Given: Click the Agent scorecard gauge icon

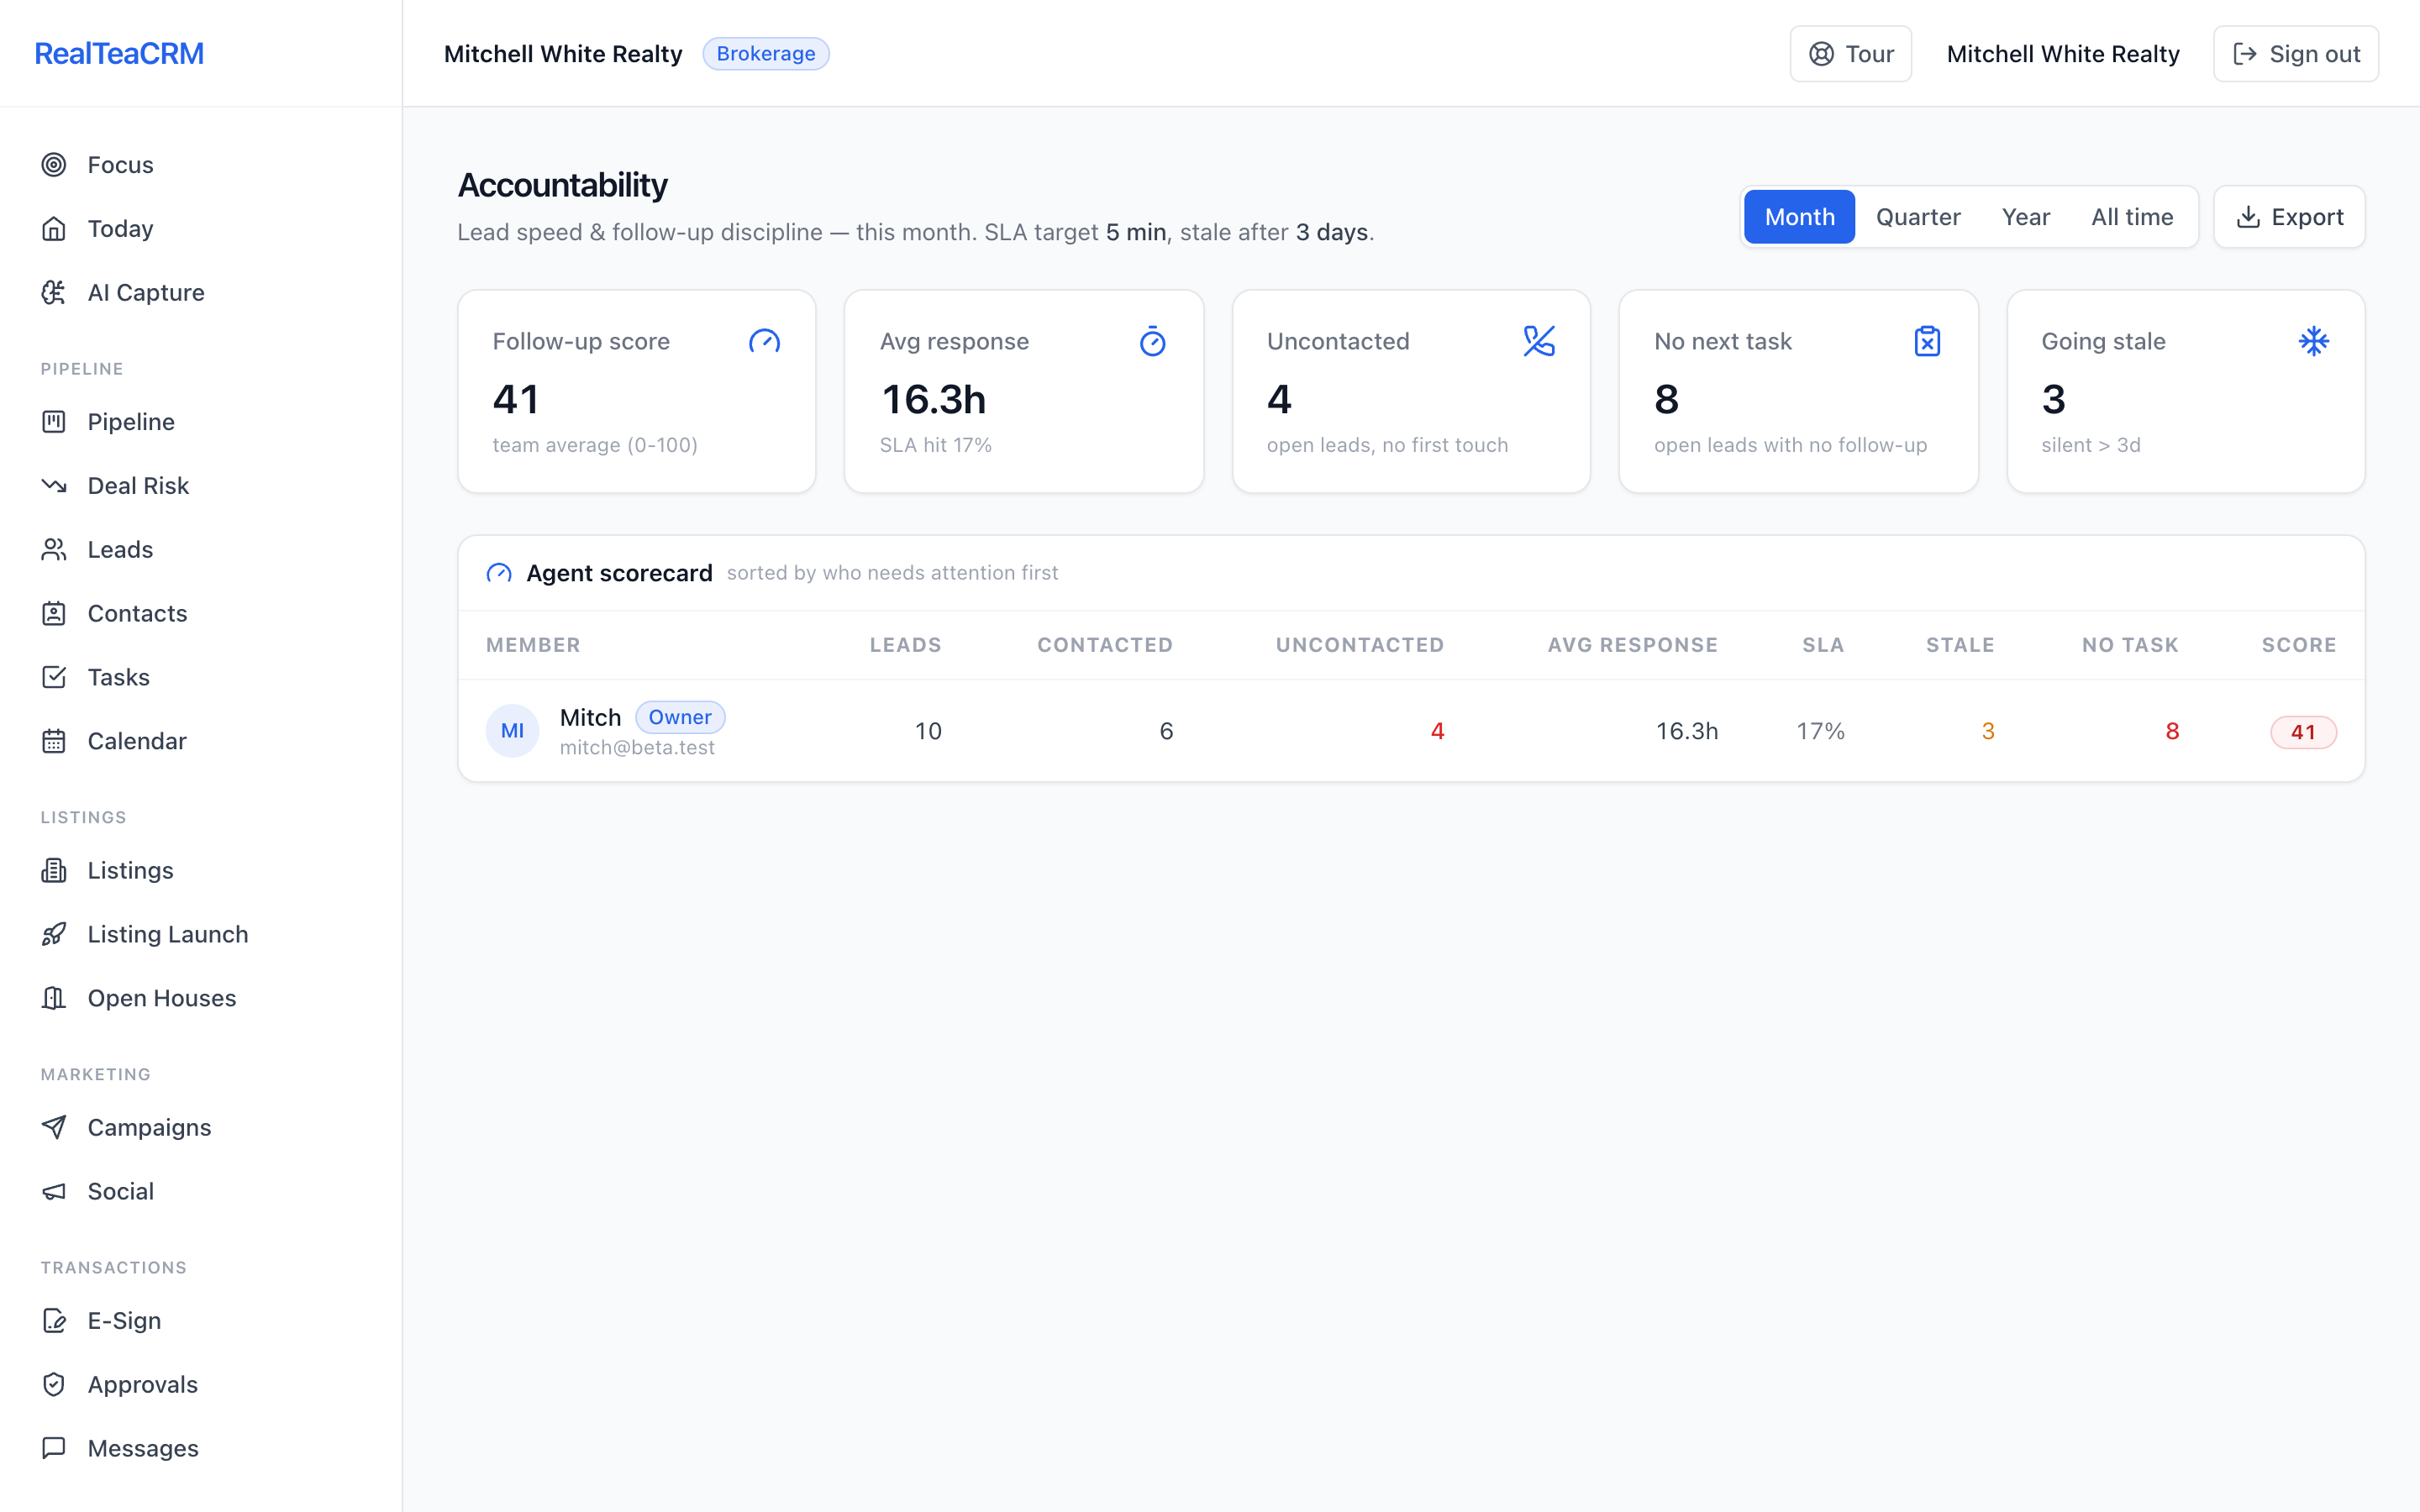Looking at the screenshot, I should pyautogui.click(x=499, y=574).
